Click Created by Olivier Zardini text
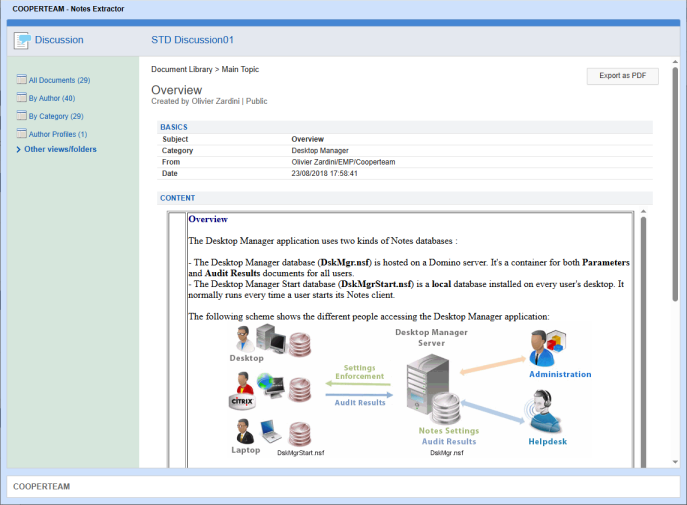Screen dimensions: 687x505 point(195,101)
